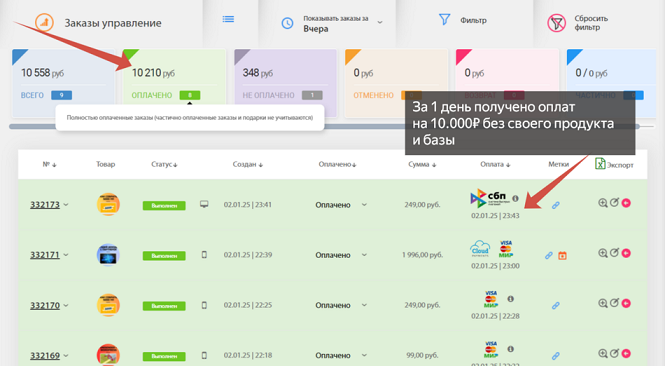This screenshot has width=665, height=366.
Task: Expand Показывать заказы за Вчера dropdown
Action: point(380,22)
